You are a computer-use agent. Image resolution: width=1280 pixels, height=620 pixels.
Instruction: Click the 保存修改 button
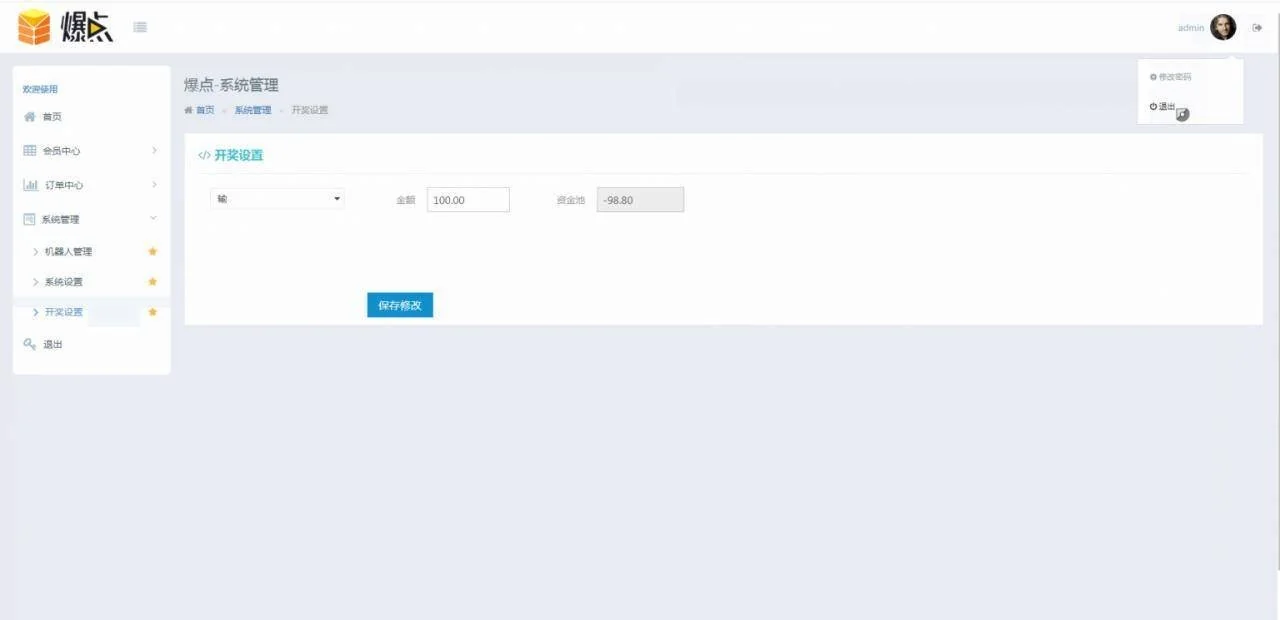coord(400,305)
